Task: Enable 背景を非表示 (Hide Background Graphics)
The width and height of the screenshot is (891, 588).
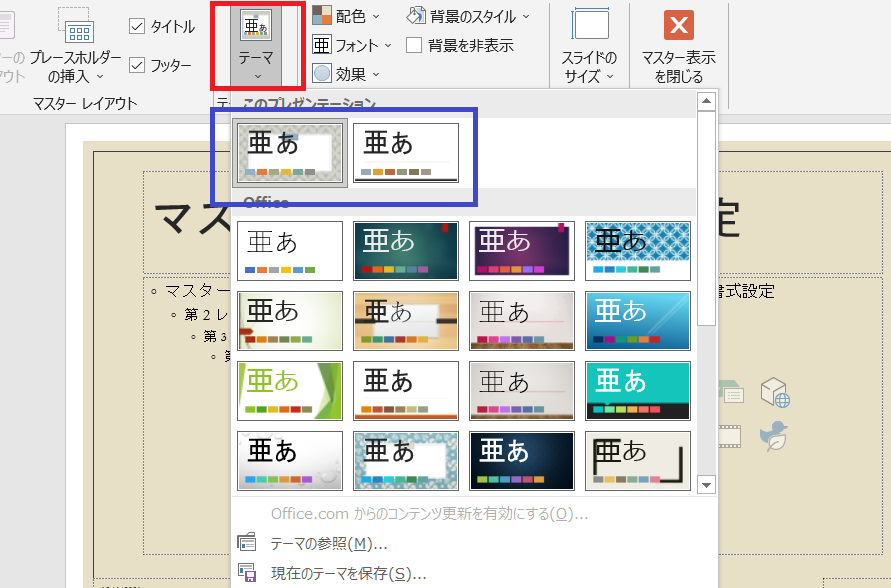Action: [x=415, y=44]
